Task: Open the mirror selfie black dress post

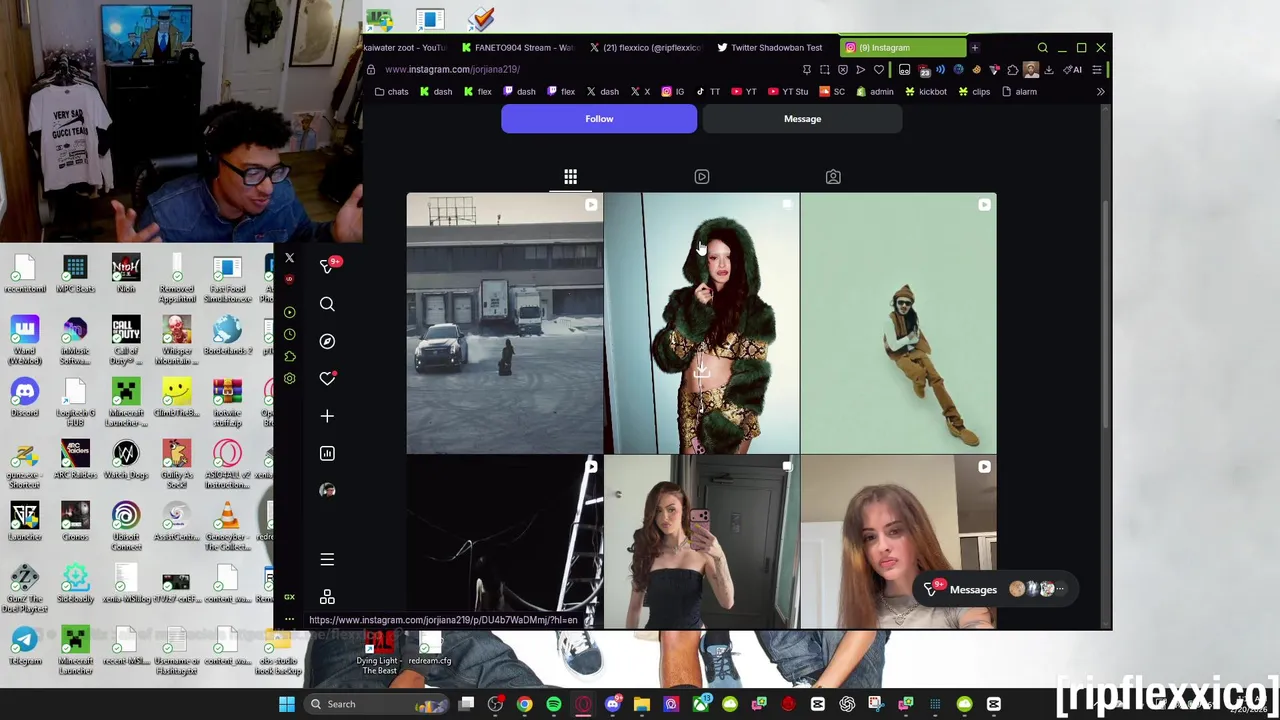Action: 701,542
